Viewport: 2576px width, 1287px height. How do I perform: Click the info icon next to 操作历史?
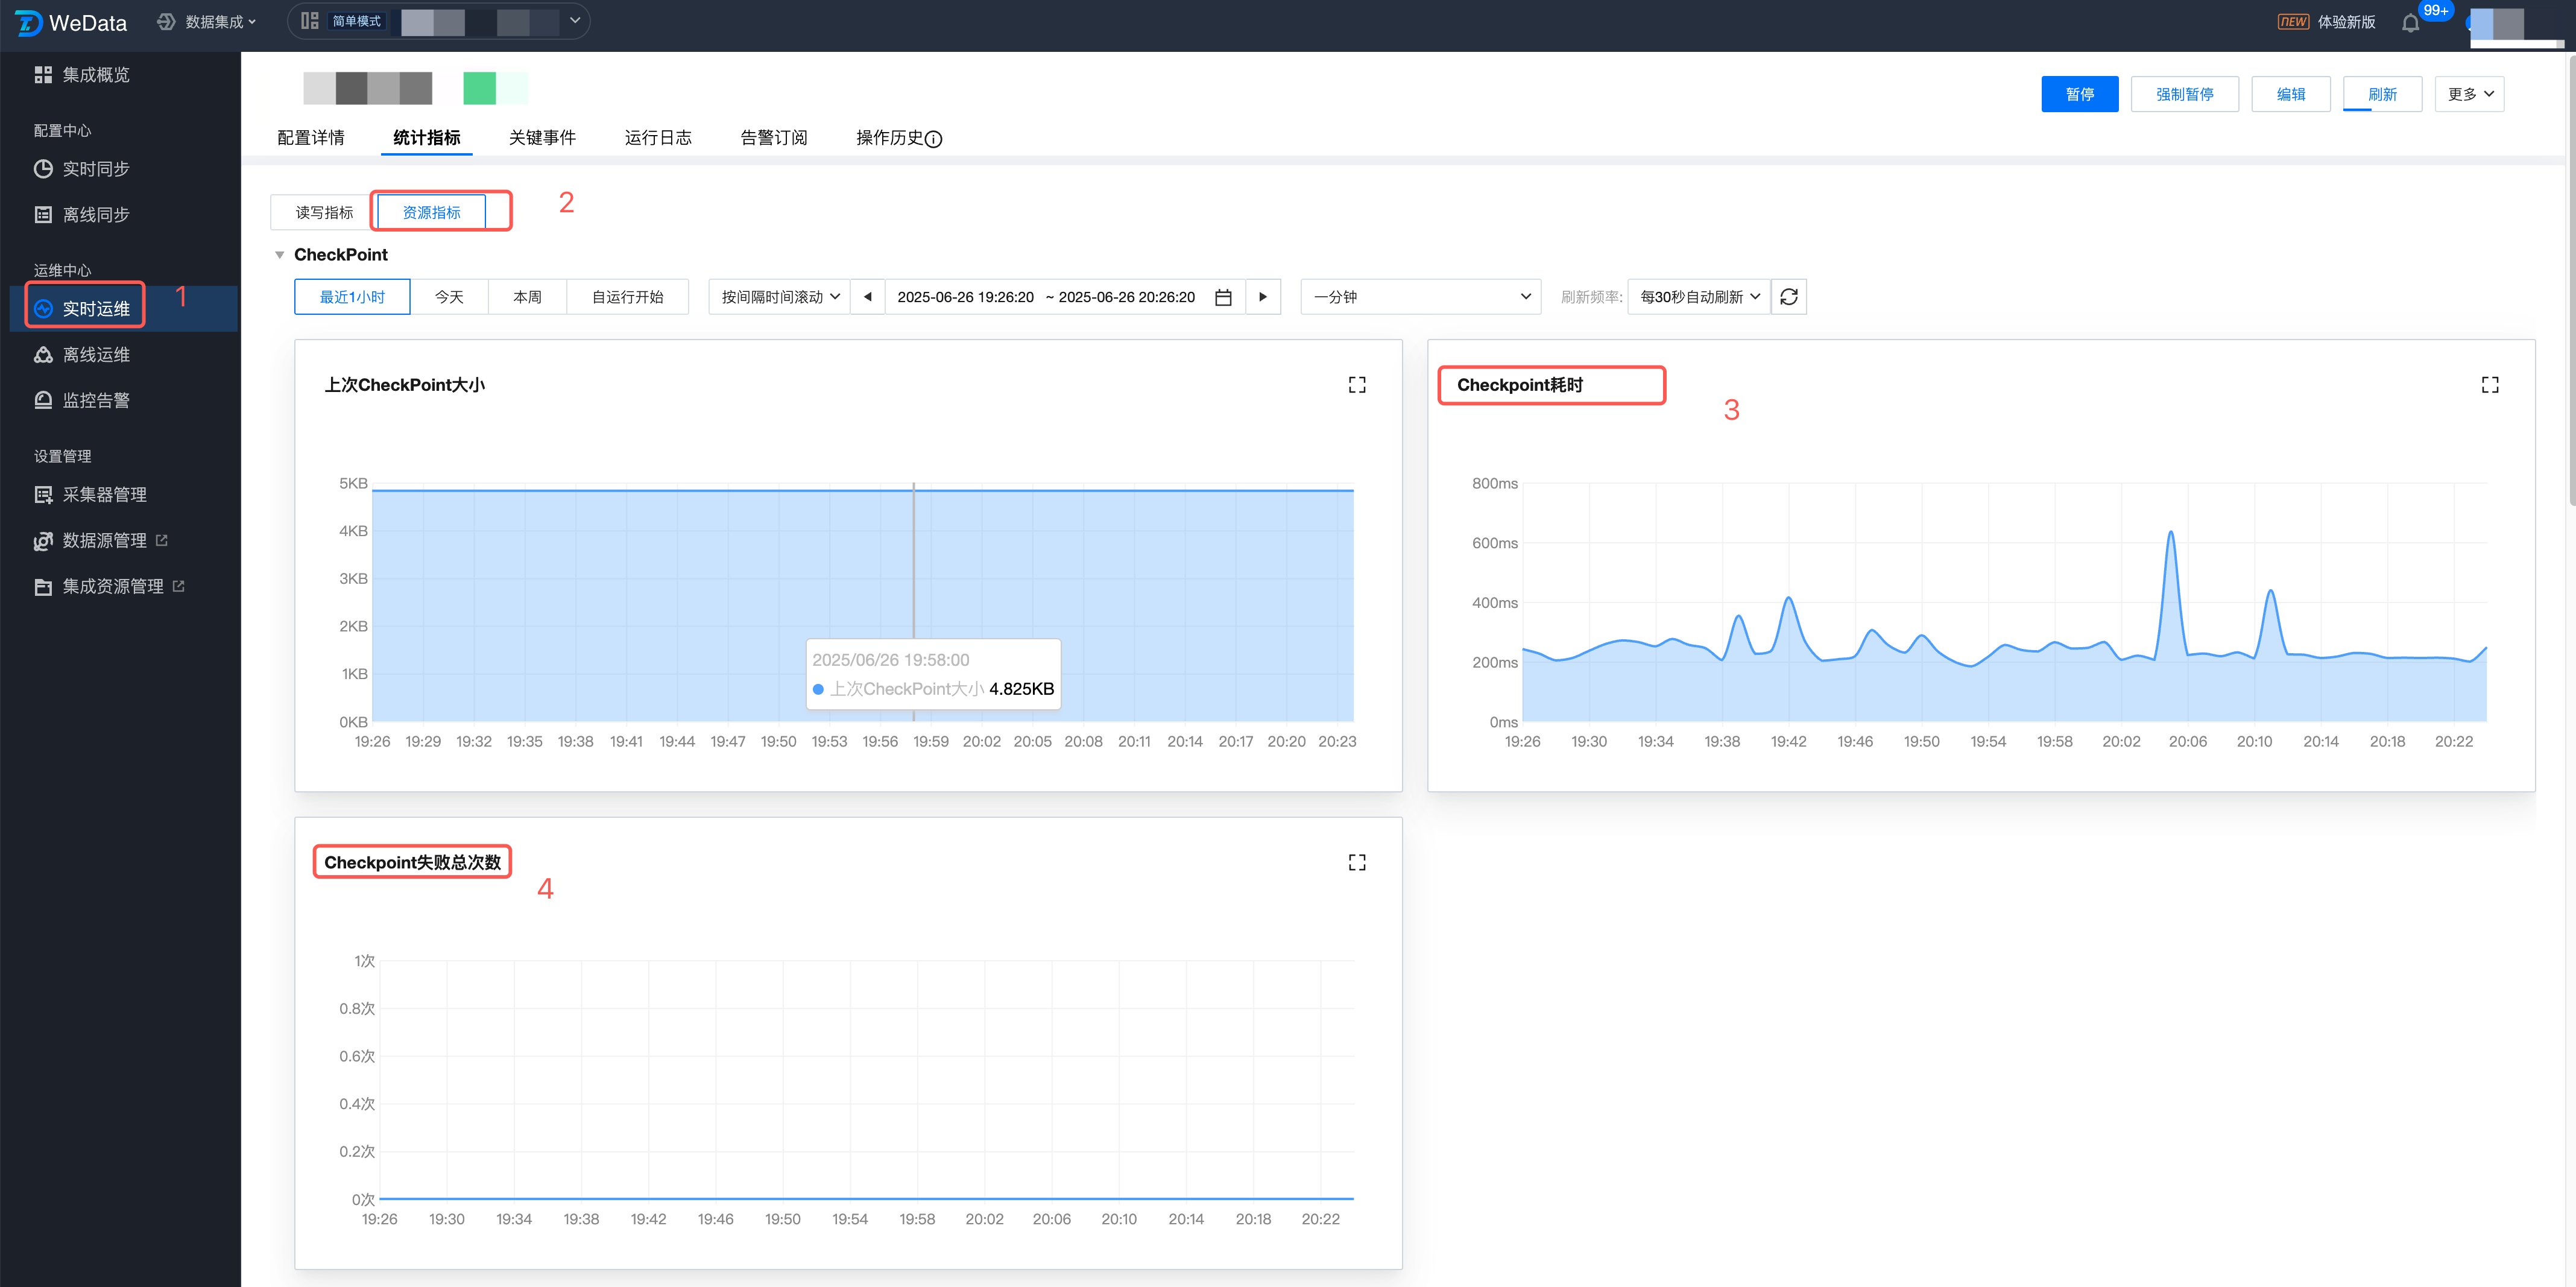point(933,139)
